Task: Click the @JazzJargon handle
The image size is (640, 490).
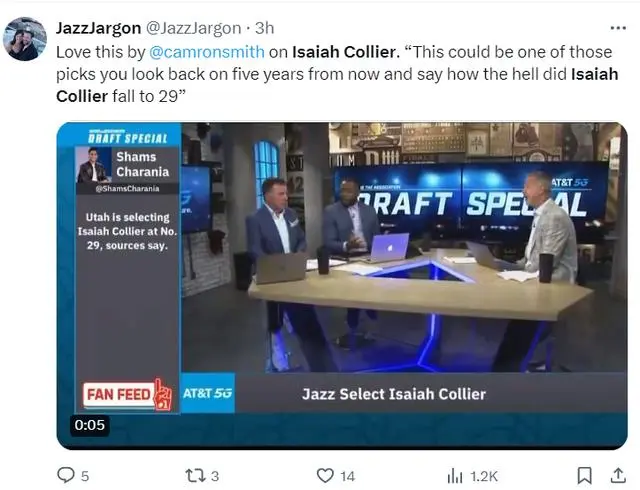Action: click(193, 28)
